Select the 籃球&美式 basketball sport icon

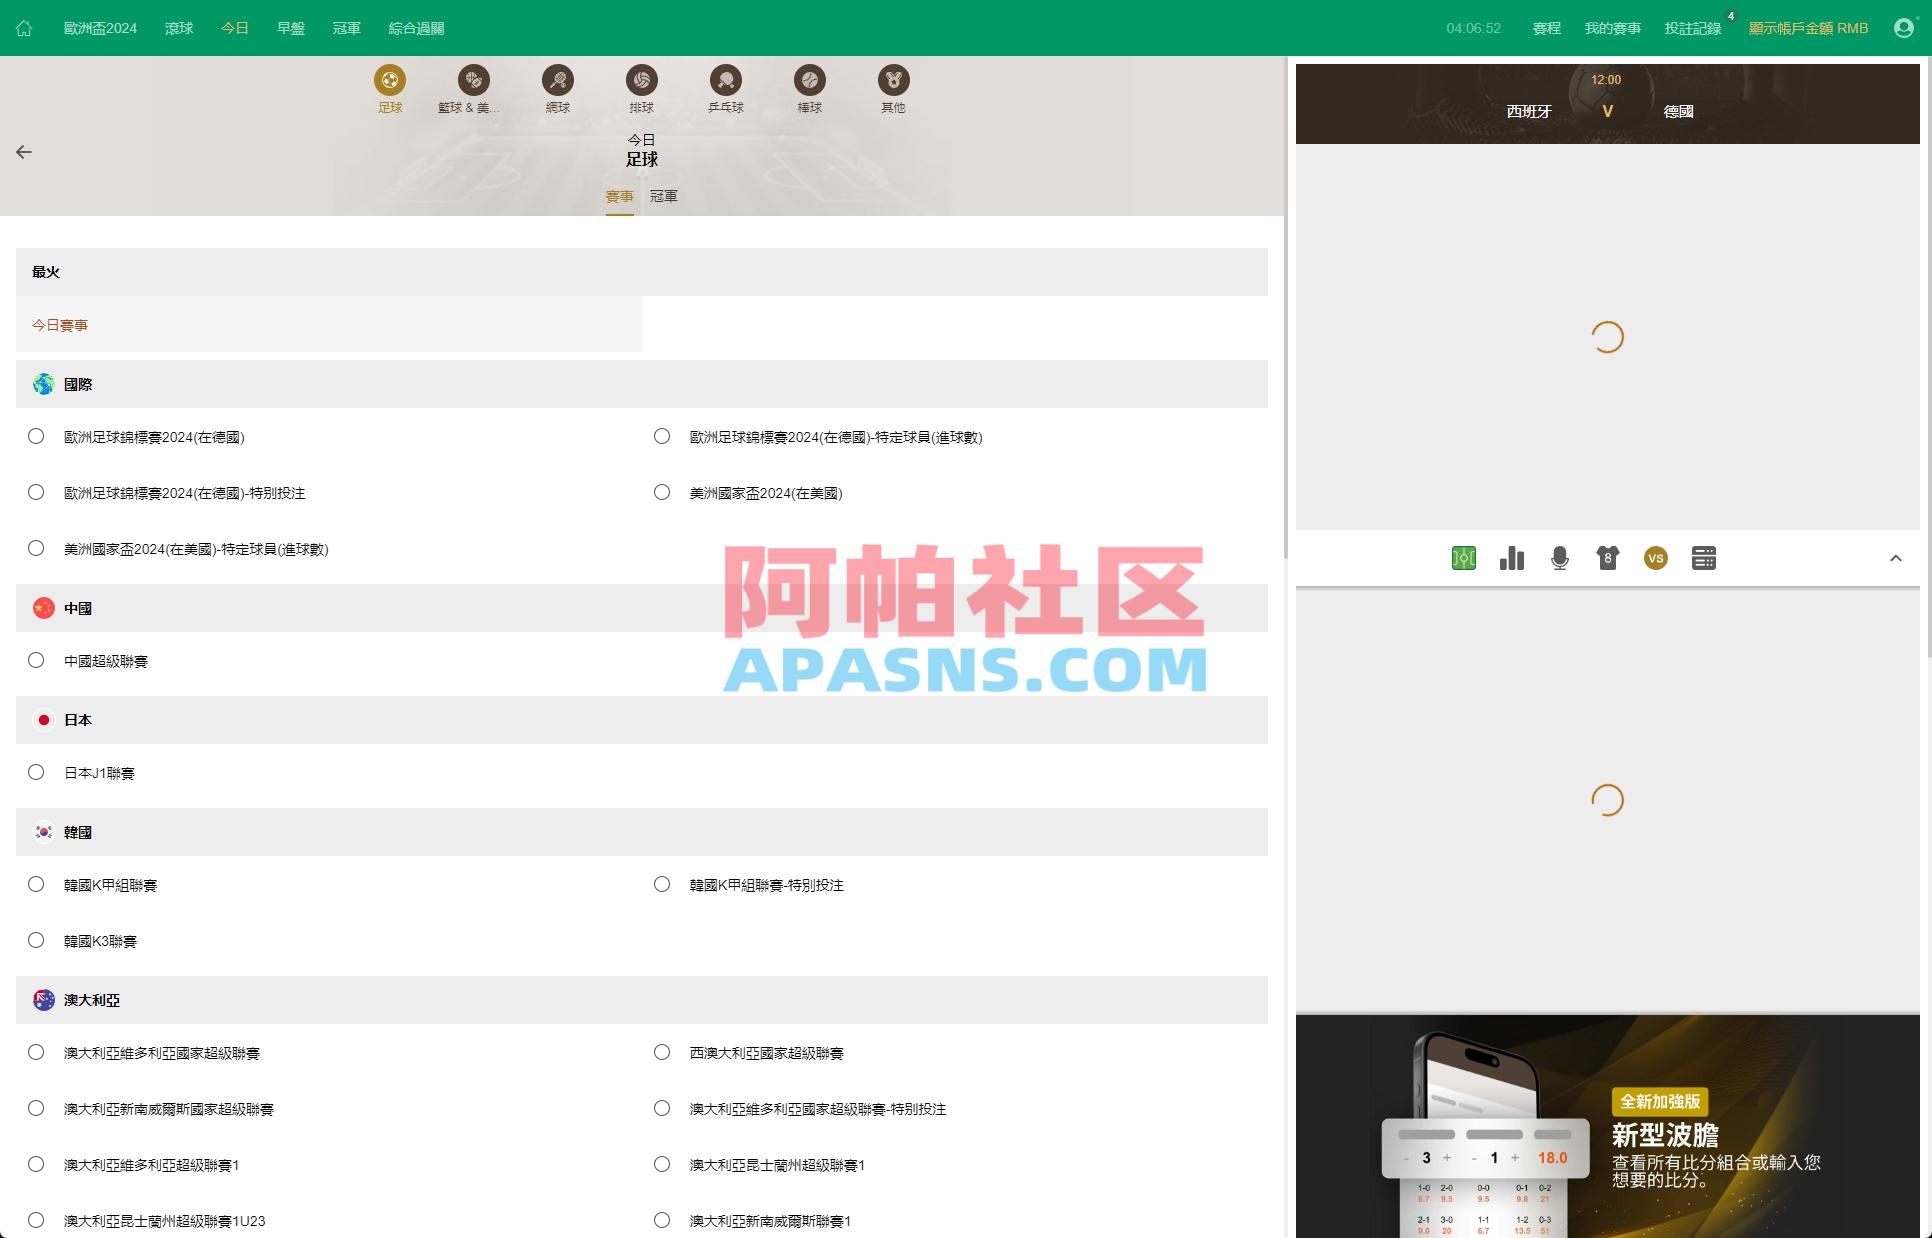tap(474, 80)
